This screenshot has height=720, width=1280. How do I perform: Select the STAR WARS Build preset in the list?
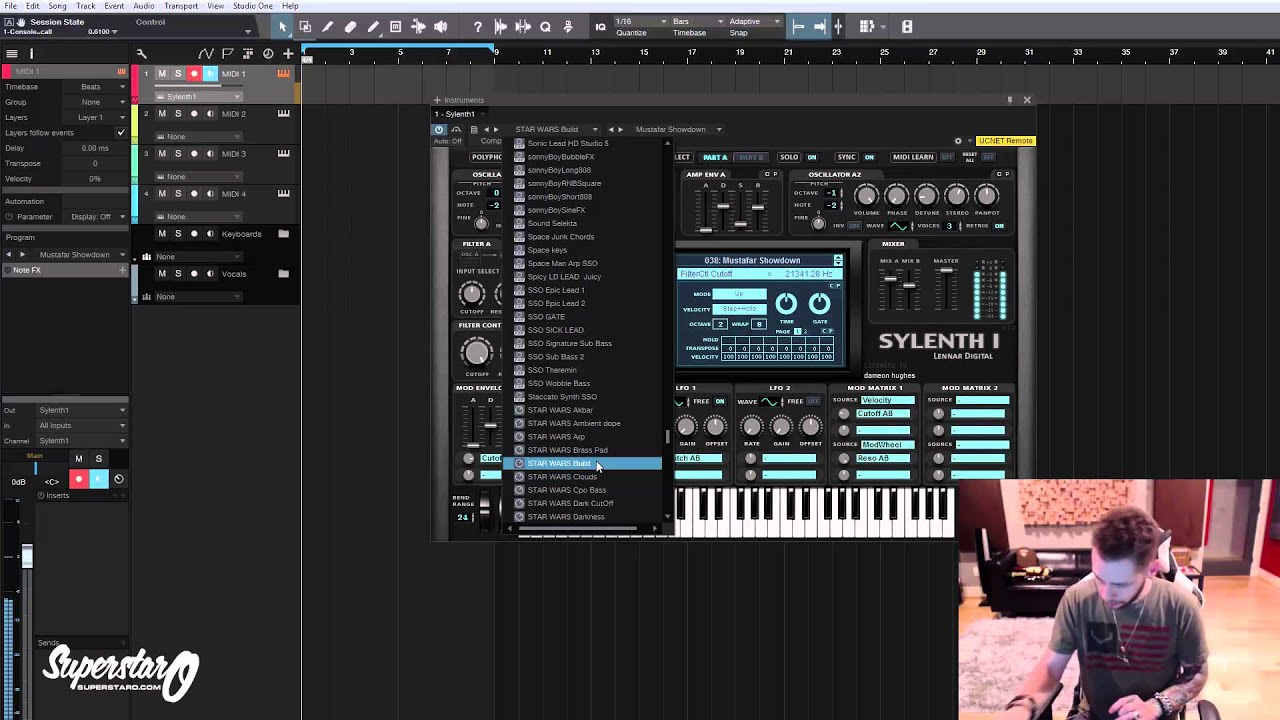coord(558,463)
